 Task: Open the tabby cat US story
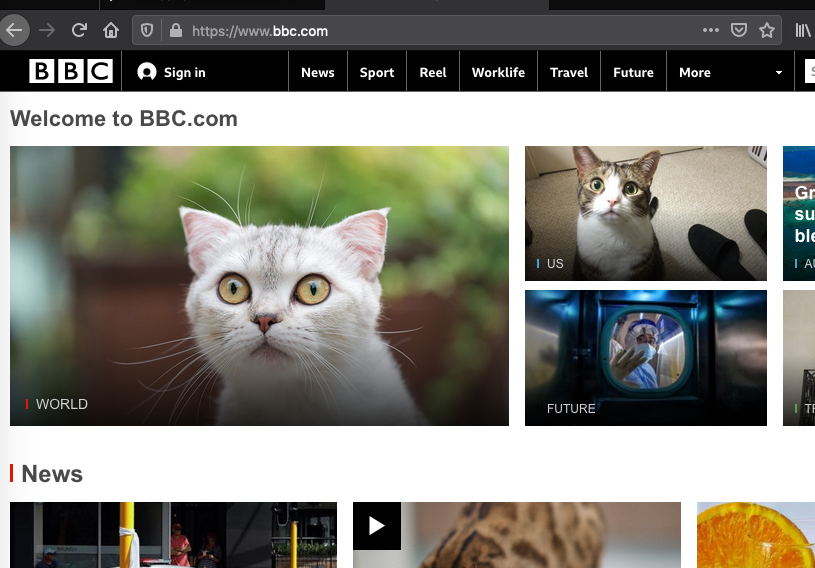click(646, 213)
